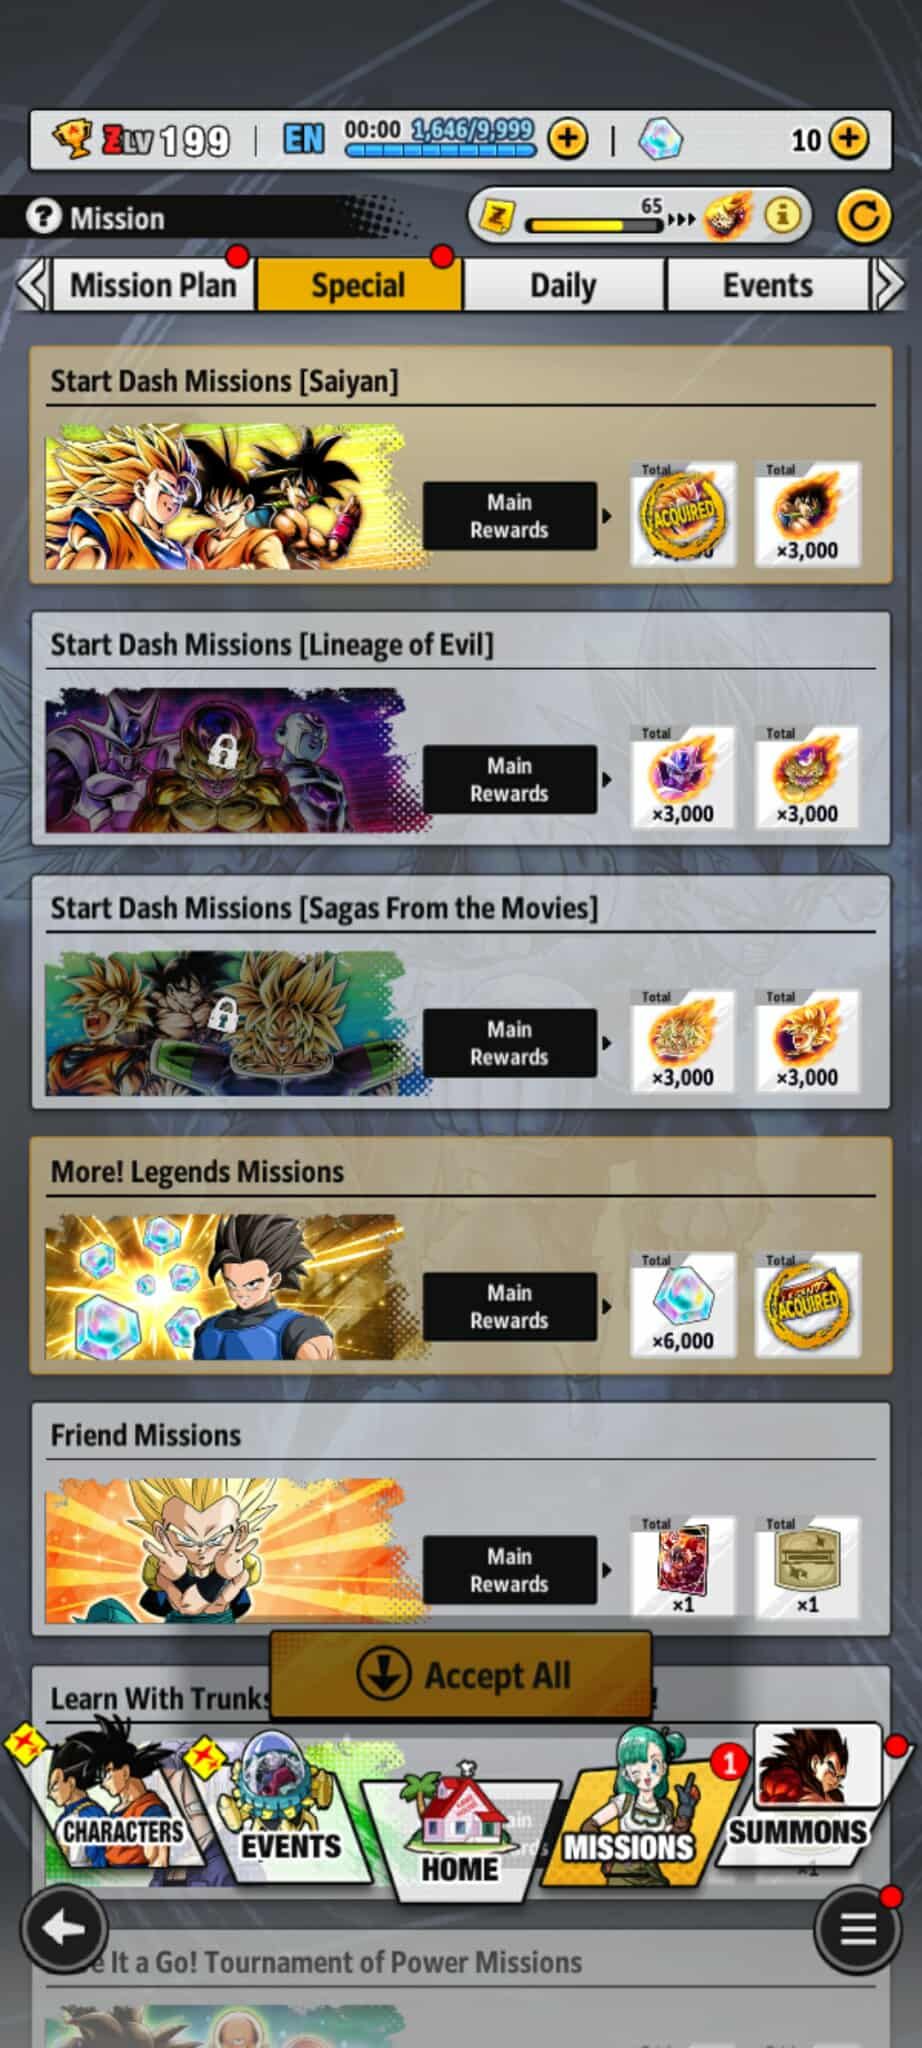Select the Events mission tab
The image size is (922, 2048).
(767, 285)
